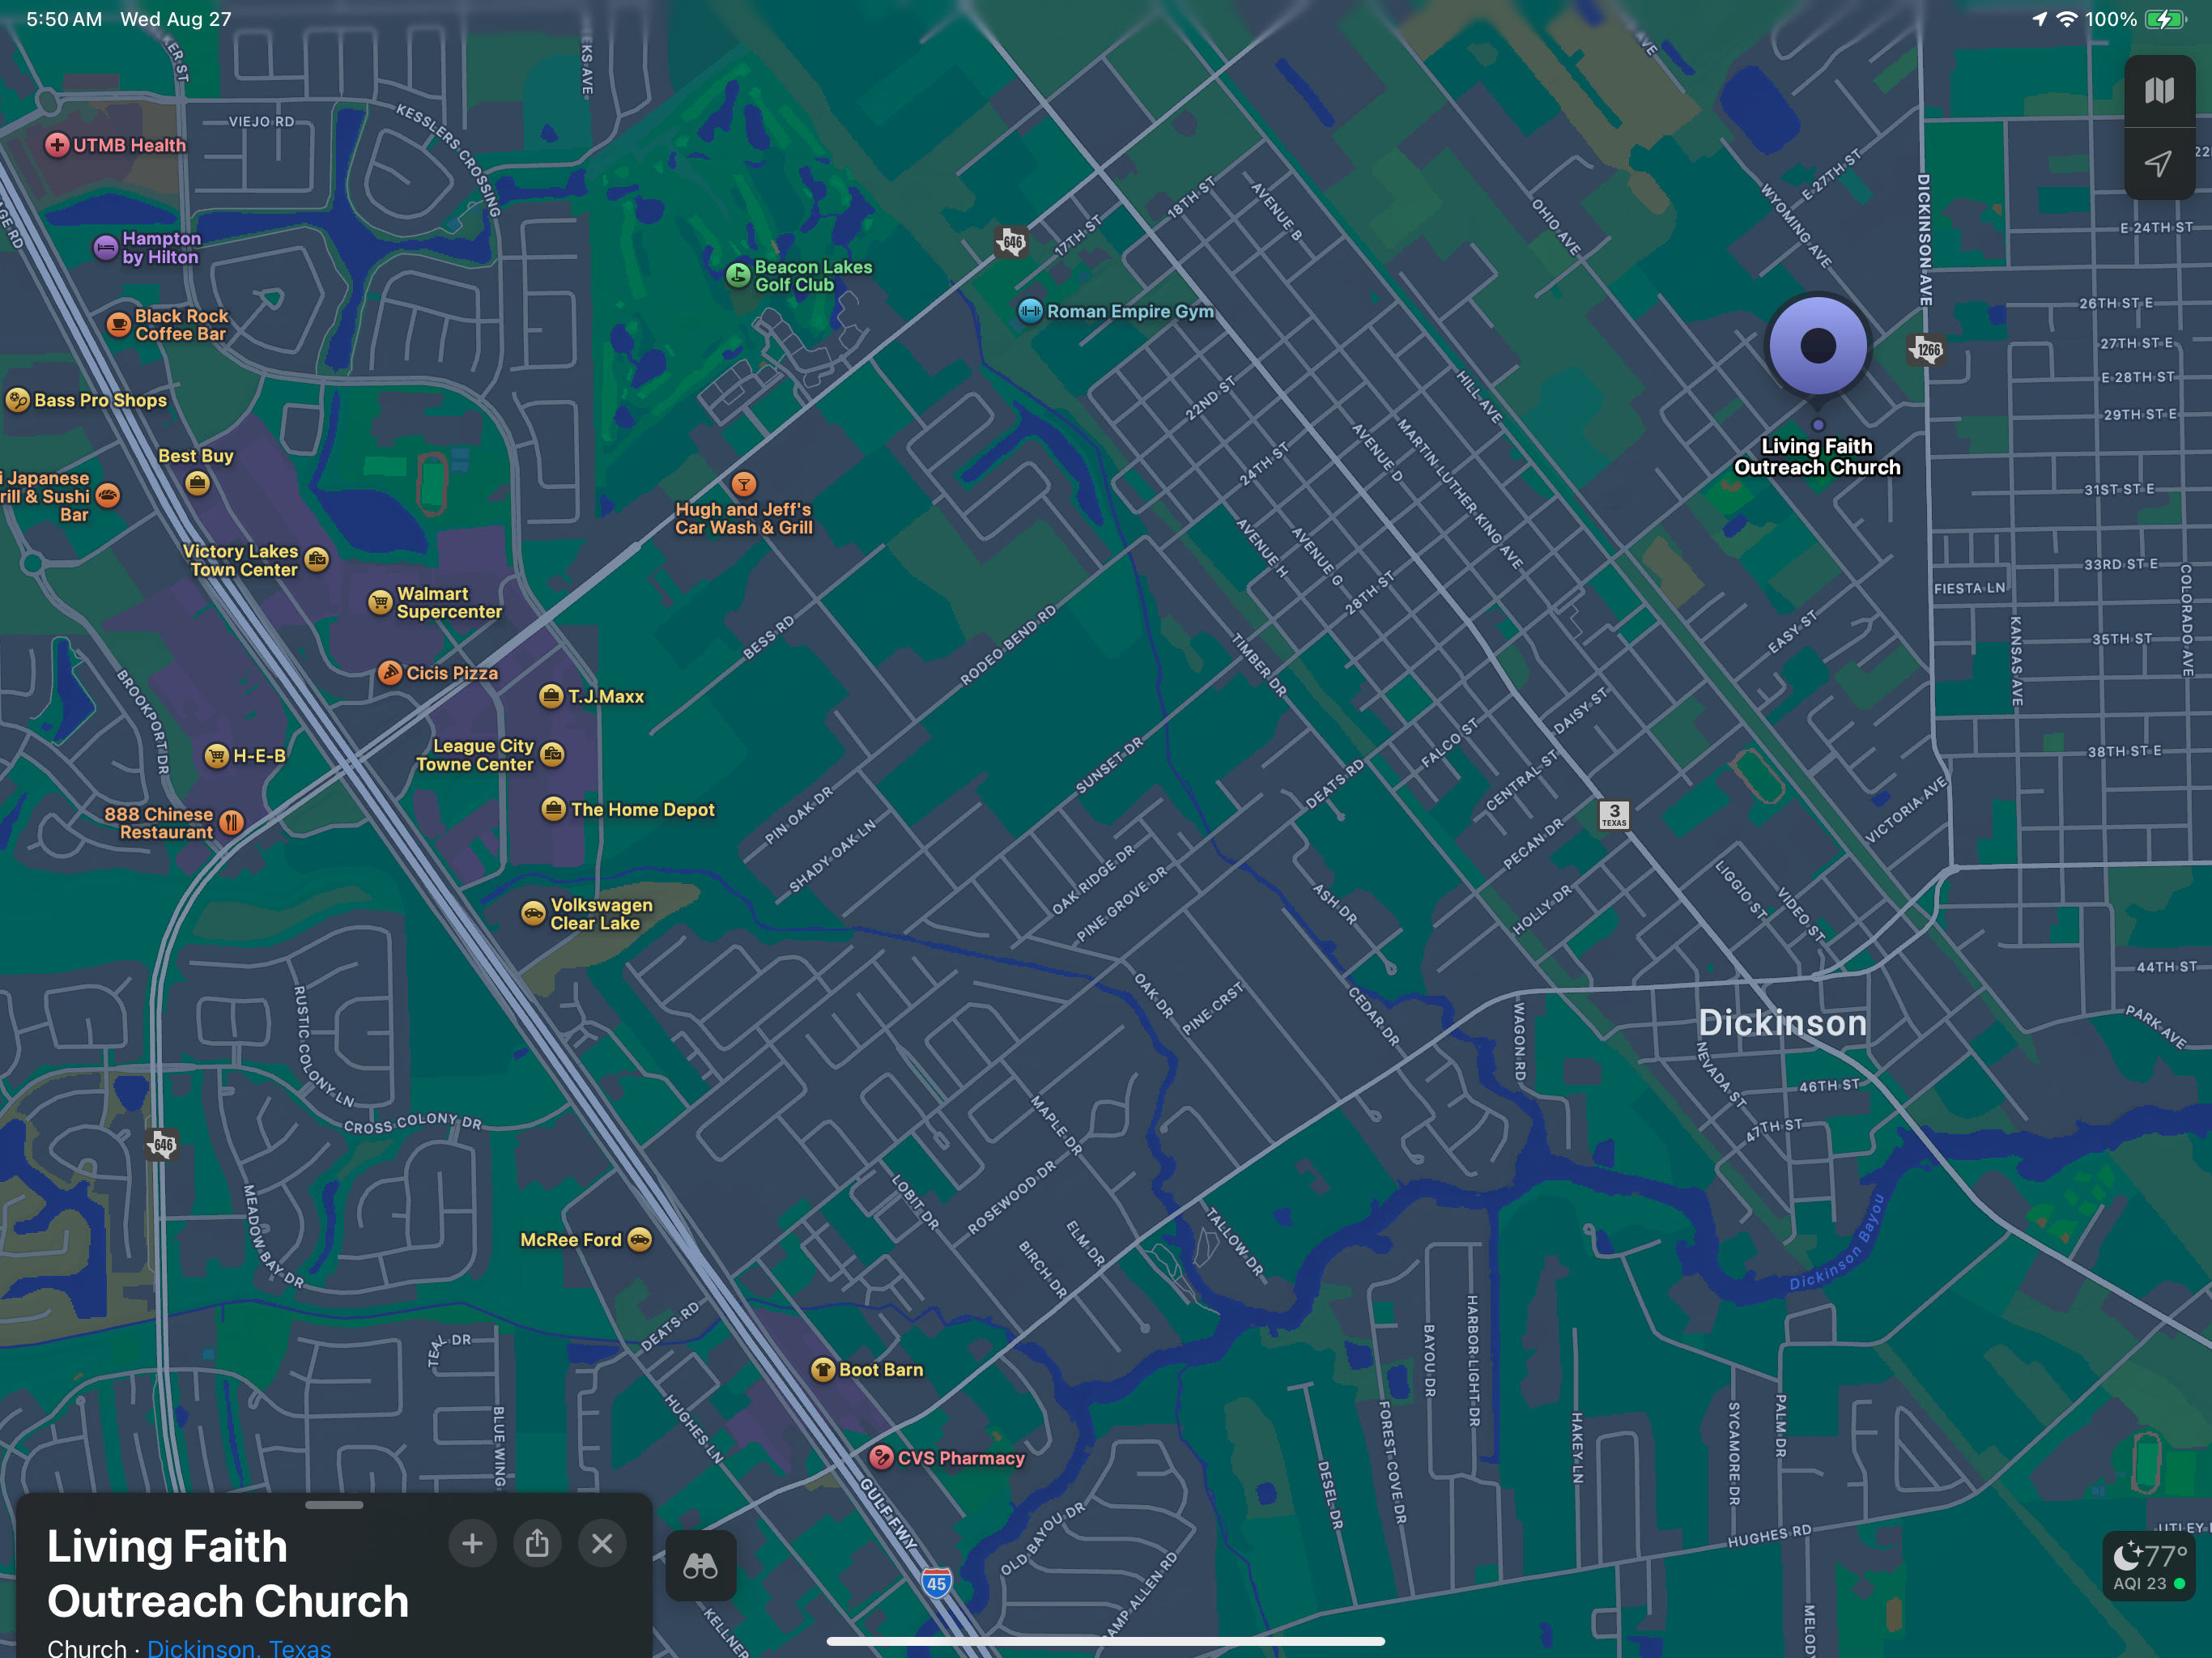Tap the Dickinson Ave street label

(1924, 240)
